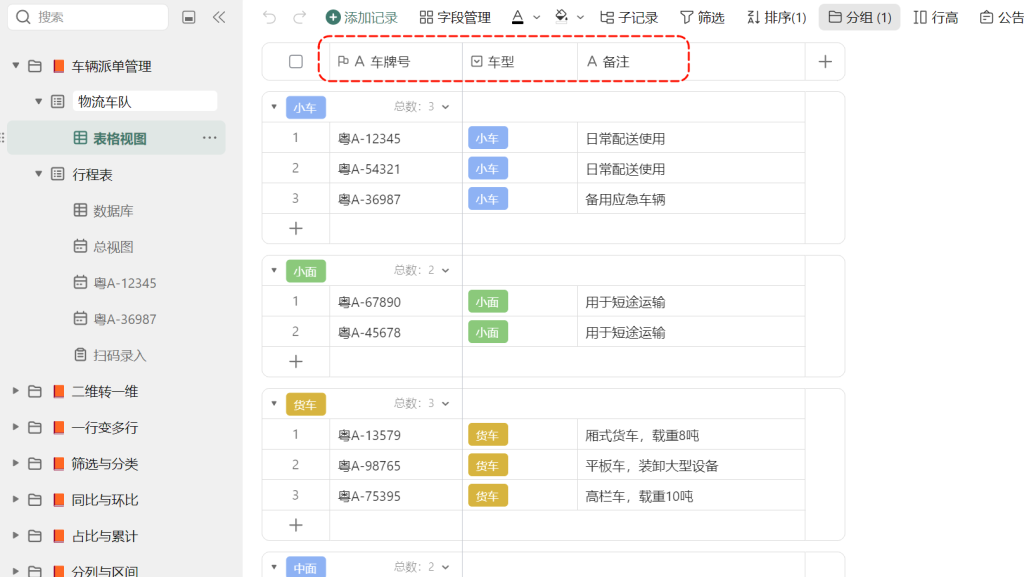This screenshot has width=1024, height=577.
Task: Click note 备用应急车辆
Action: (625, 199)
